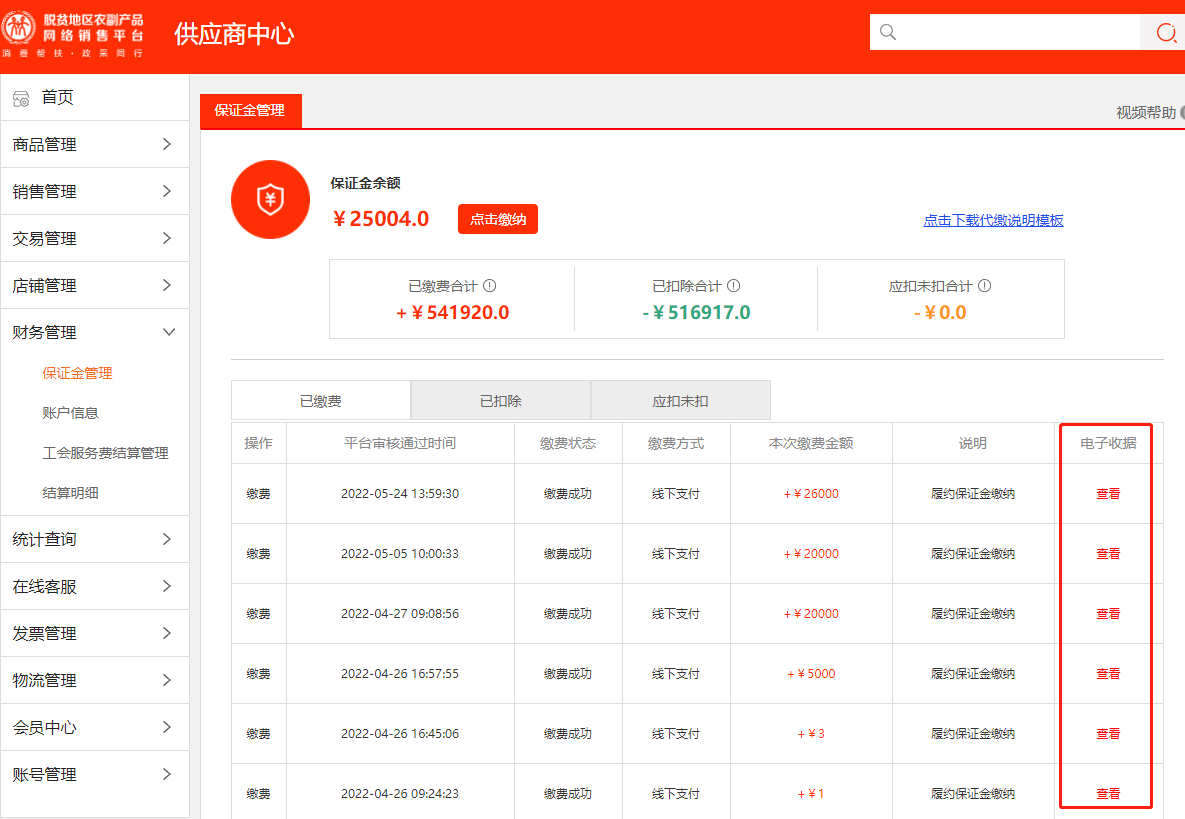
Task: Click 履约保证金缴纳 in the 2022-04-26 16:57:55 row
Action: coord(973,673)
